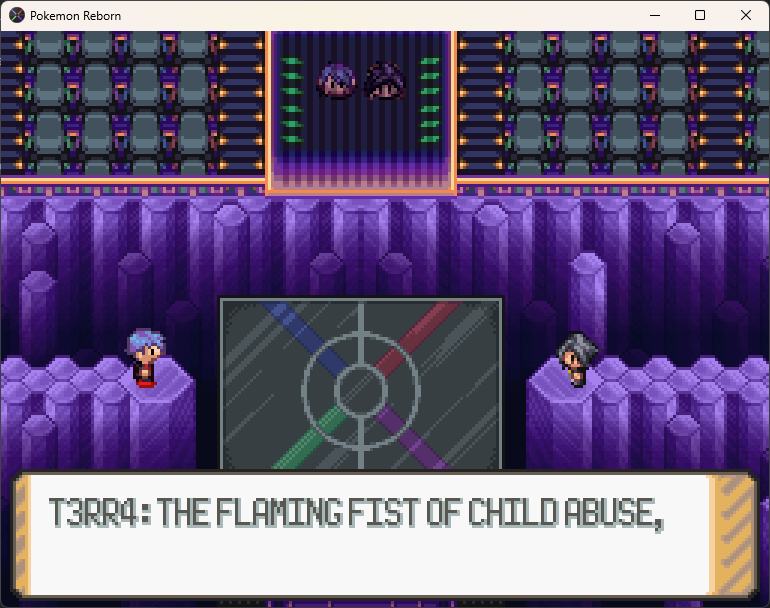This screenshot has height=608, width=770.
Task: Close the Pokemon Reborn window
Action: (745, 15)
